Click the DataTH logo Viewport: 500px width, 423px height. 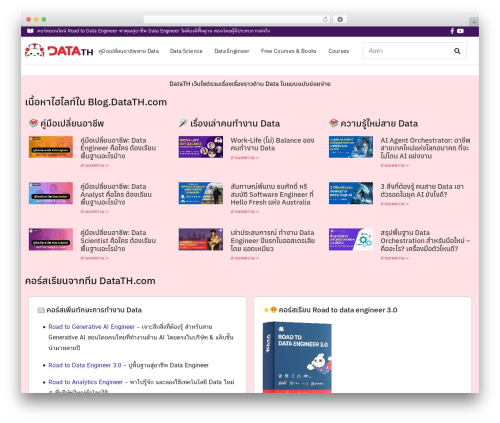59,51
